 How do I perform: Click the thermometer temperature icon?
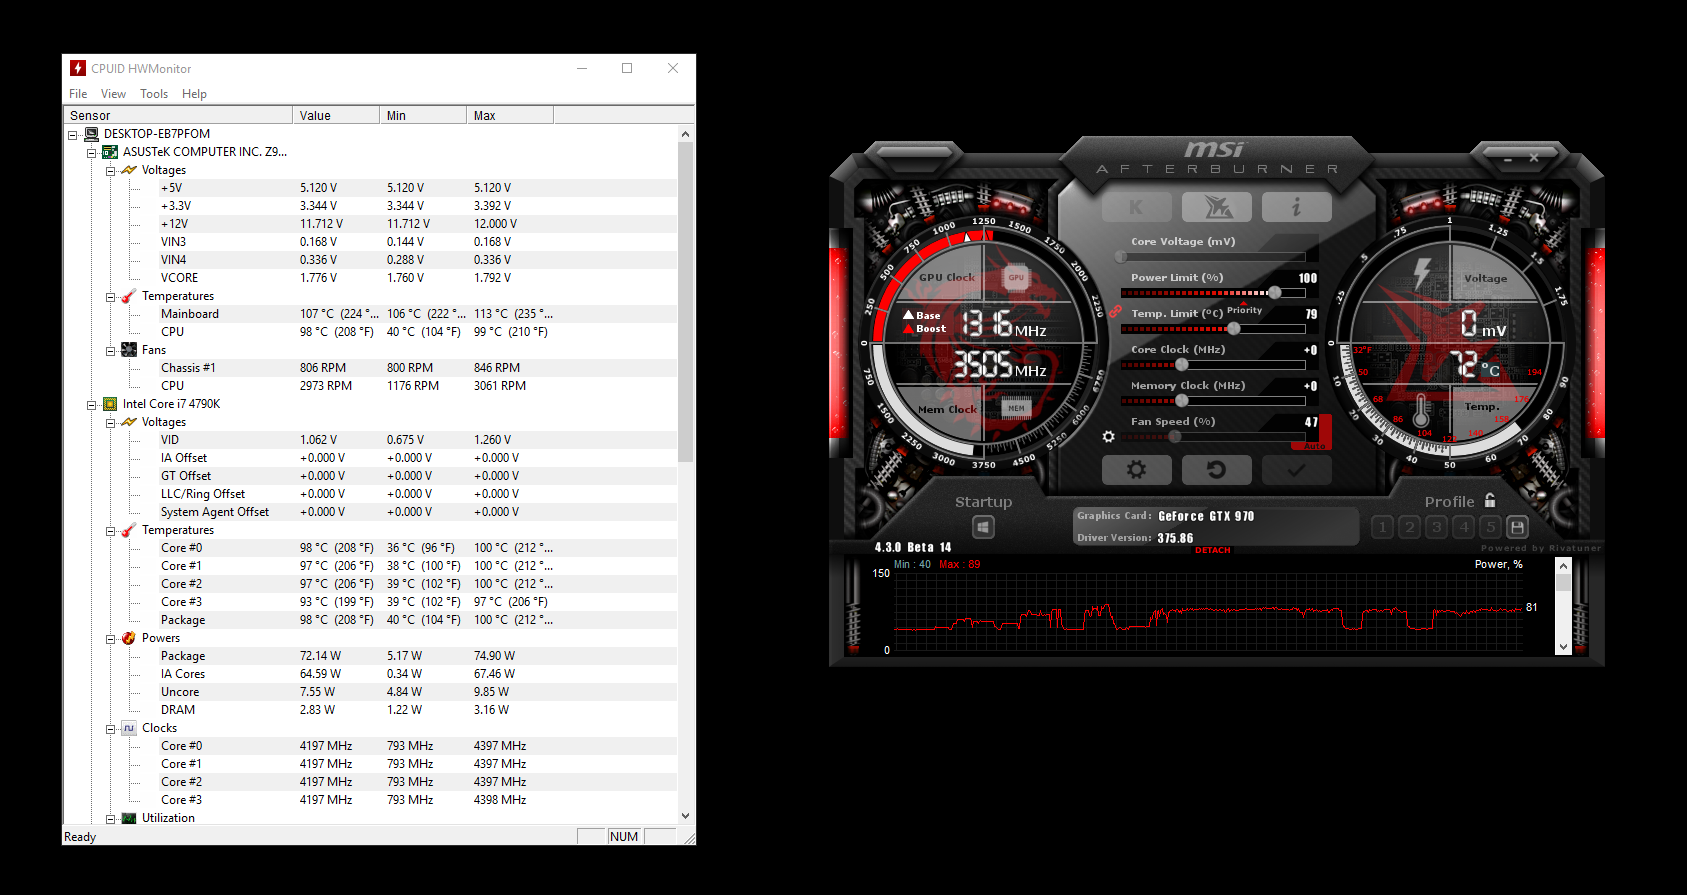pos(1421,410)
